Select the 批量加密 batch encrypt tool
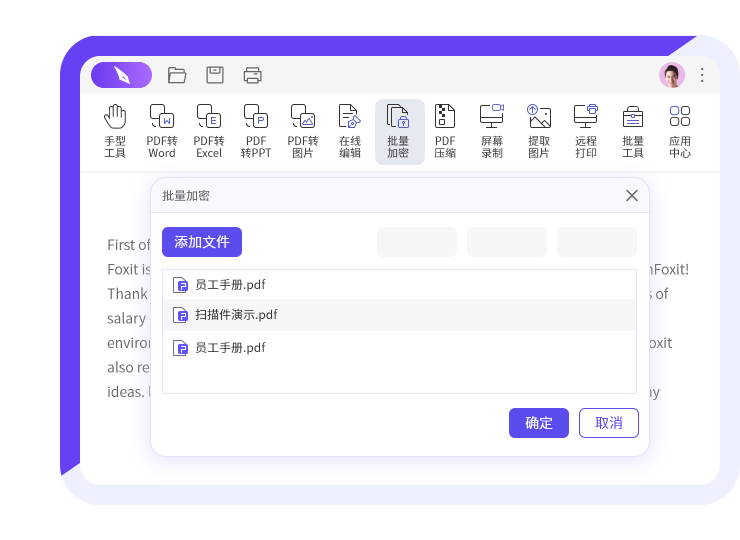740x540 pixels. (398, 131)
